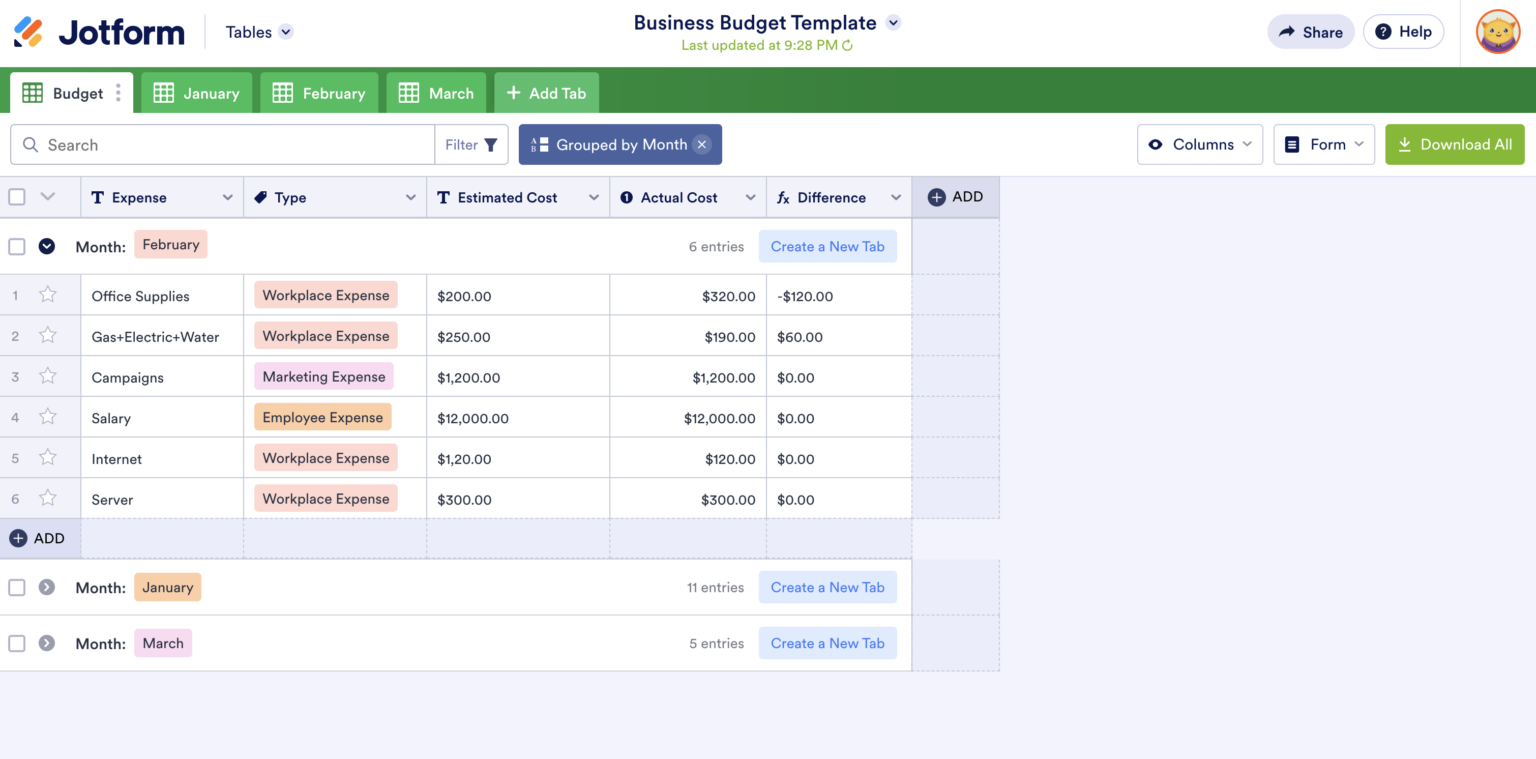The height and width of the screenshot is (759, 1536).
Task: Click Create a New Tab for February
Action: click(828, 246)
